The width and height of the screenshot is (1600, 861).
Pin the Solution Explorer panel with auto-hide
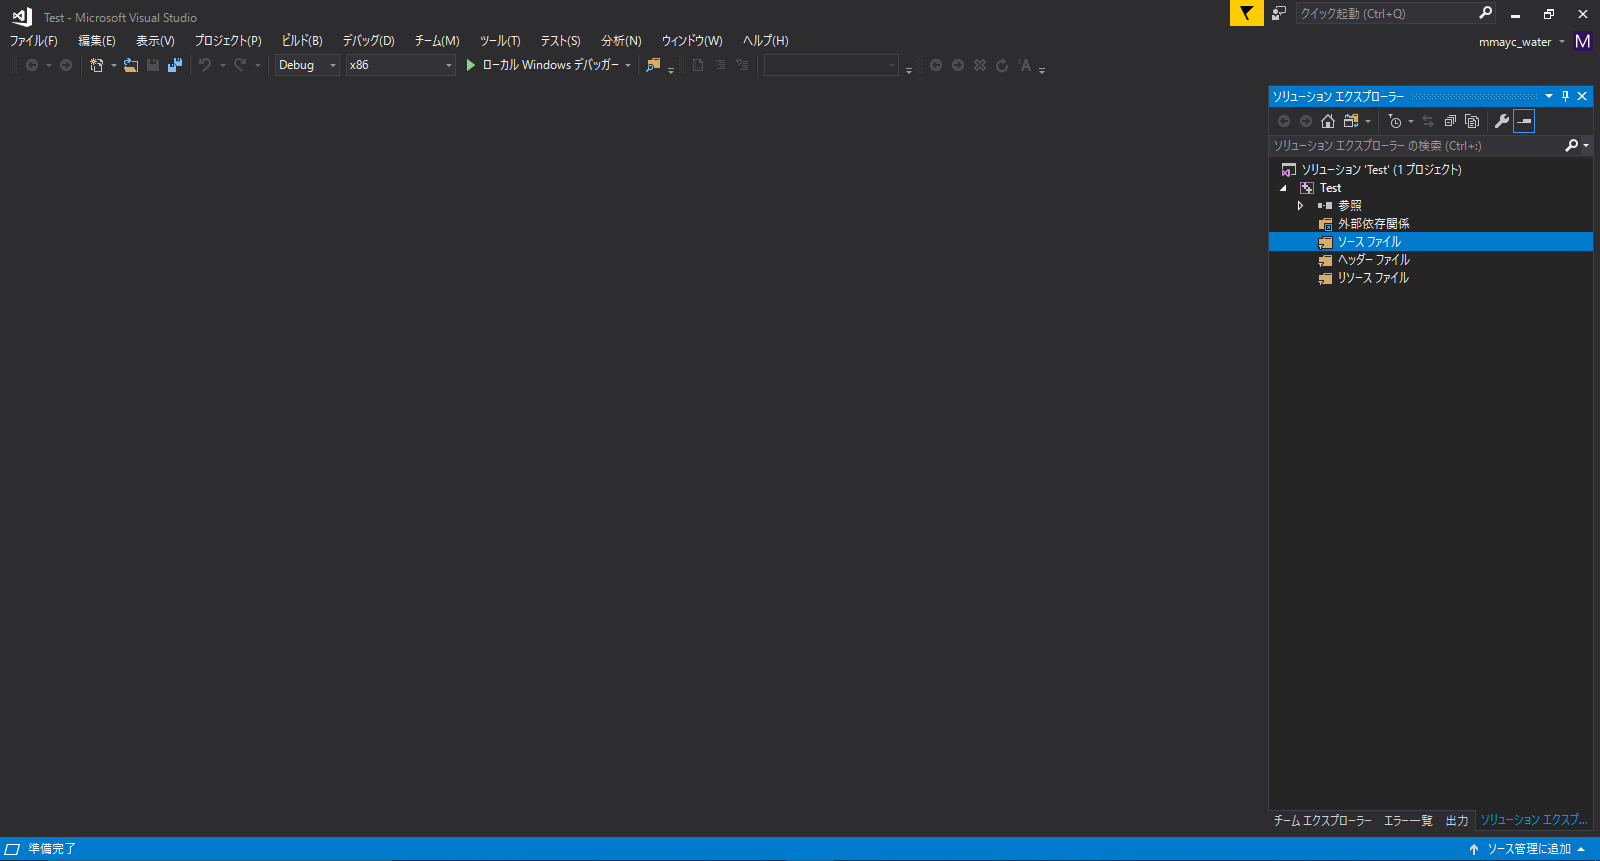pos(1566,96)
